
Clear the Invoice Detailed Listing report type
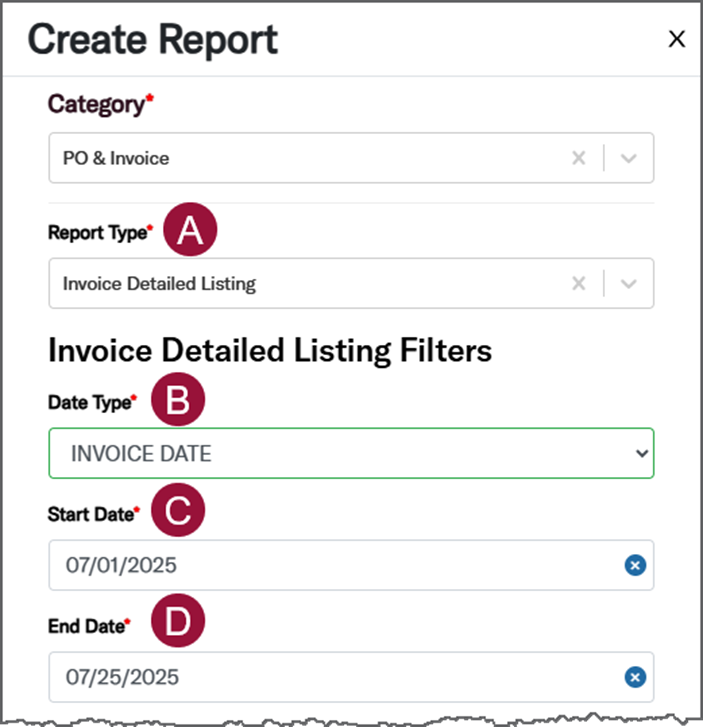[578, 284]
